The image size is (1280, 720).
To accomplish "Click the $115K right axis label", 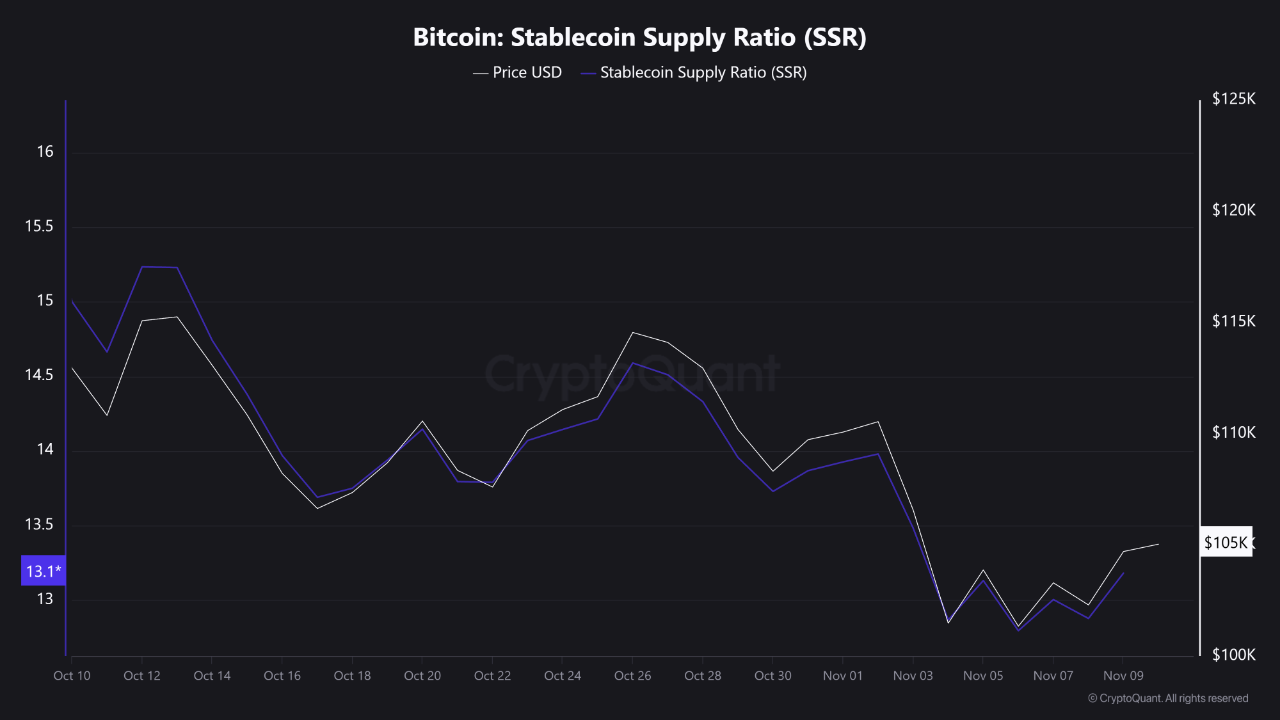I will point(1232,321).
